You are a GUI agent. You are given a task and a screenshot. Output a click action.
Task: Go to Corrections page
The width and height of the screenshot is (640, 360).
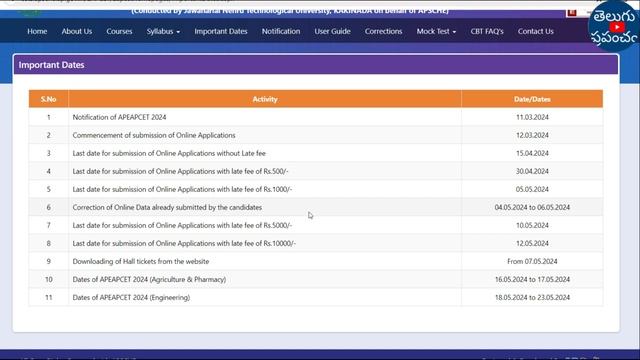(383, 31)
